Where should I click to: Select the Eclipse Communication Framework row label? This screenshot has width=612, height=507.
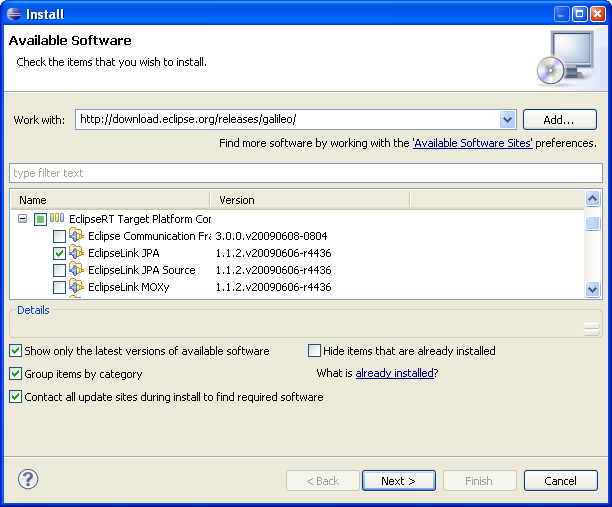tap(149, 236)
